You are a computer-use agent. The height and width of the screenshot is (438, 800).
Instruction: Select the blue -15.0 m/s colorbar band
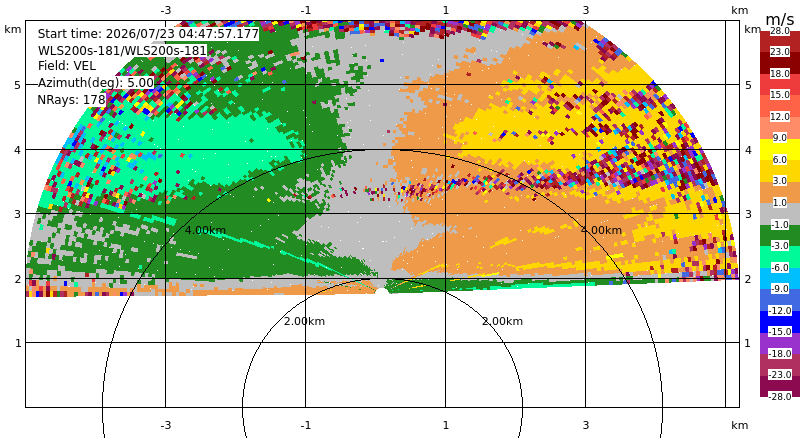point(780,322)
